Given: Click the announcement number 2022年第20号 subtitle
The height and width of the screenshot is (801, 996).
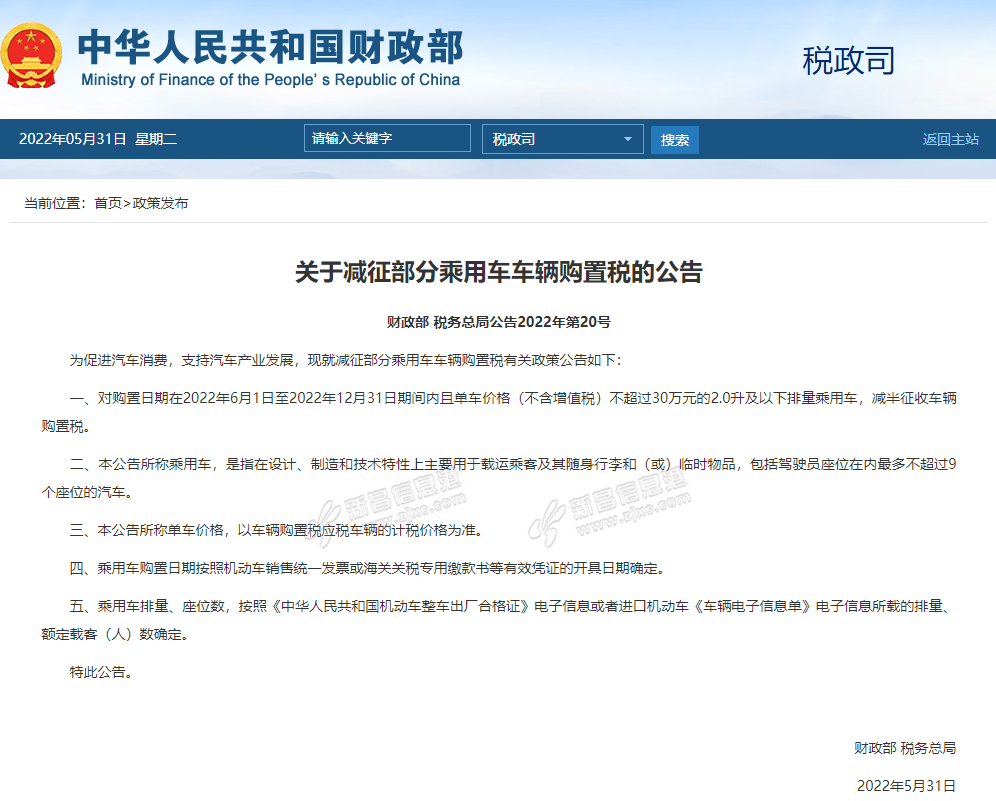Looking at the screenshot, I should tap(499, 322).
